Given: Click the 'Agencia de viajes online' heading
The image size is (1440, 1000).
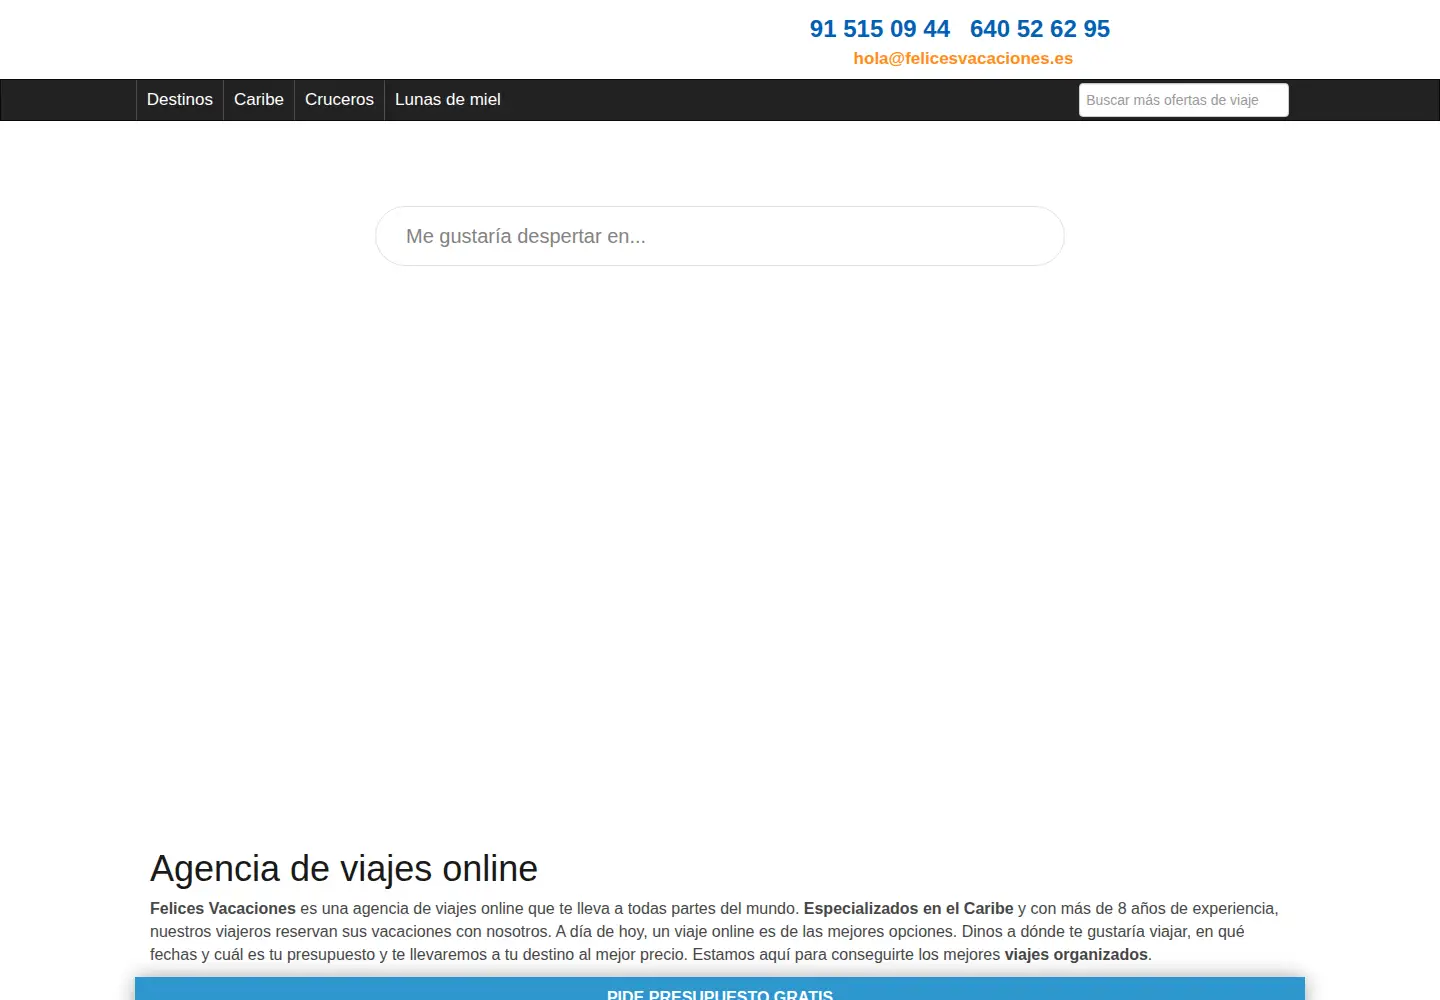Looking at the screenshot, I should [344, 868].
